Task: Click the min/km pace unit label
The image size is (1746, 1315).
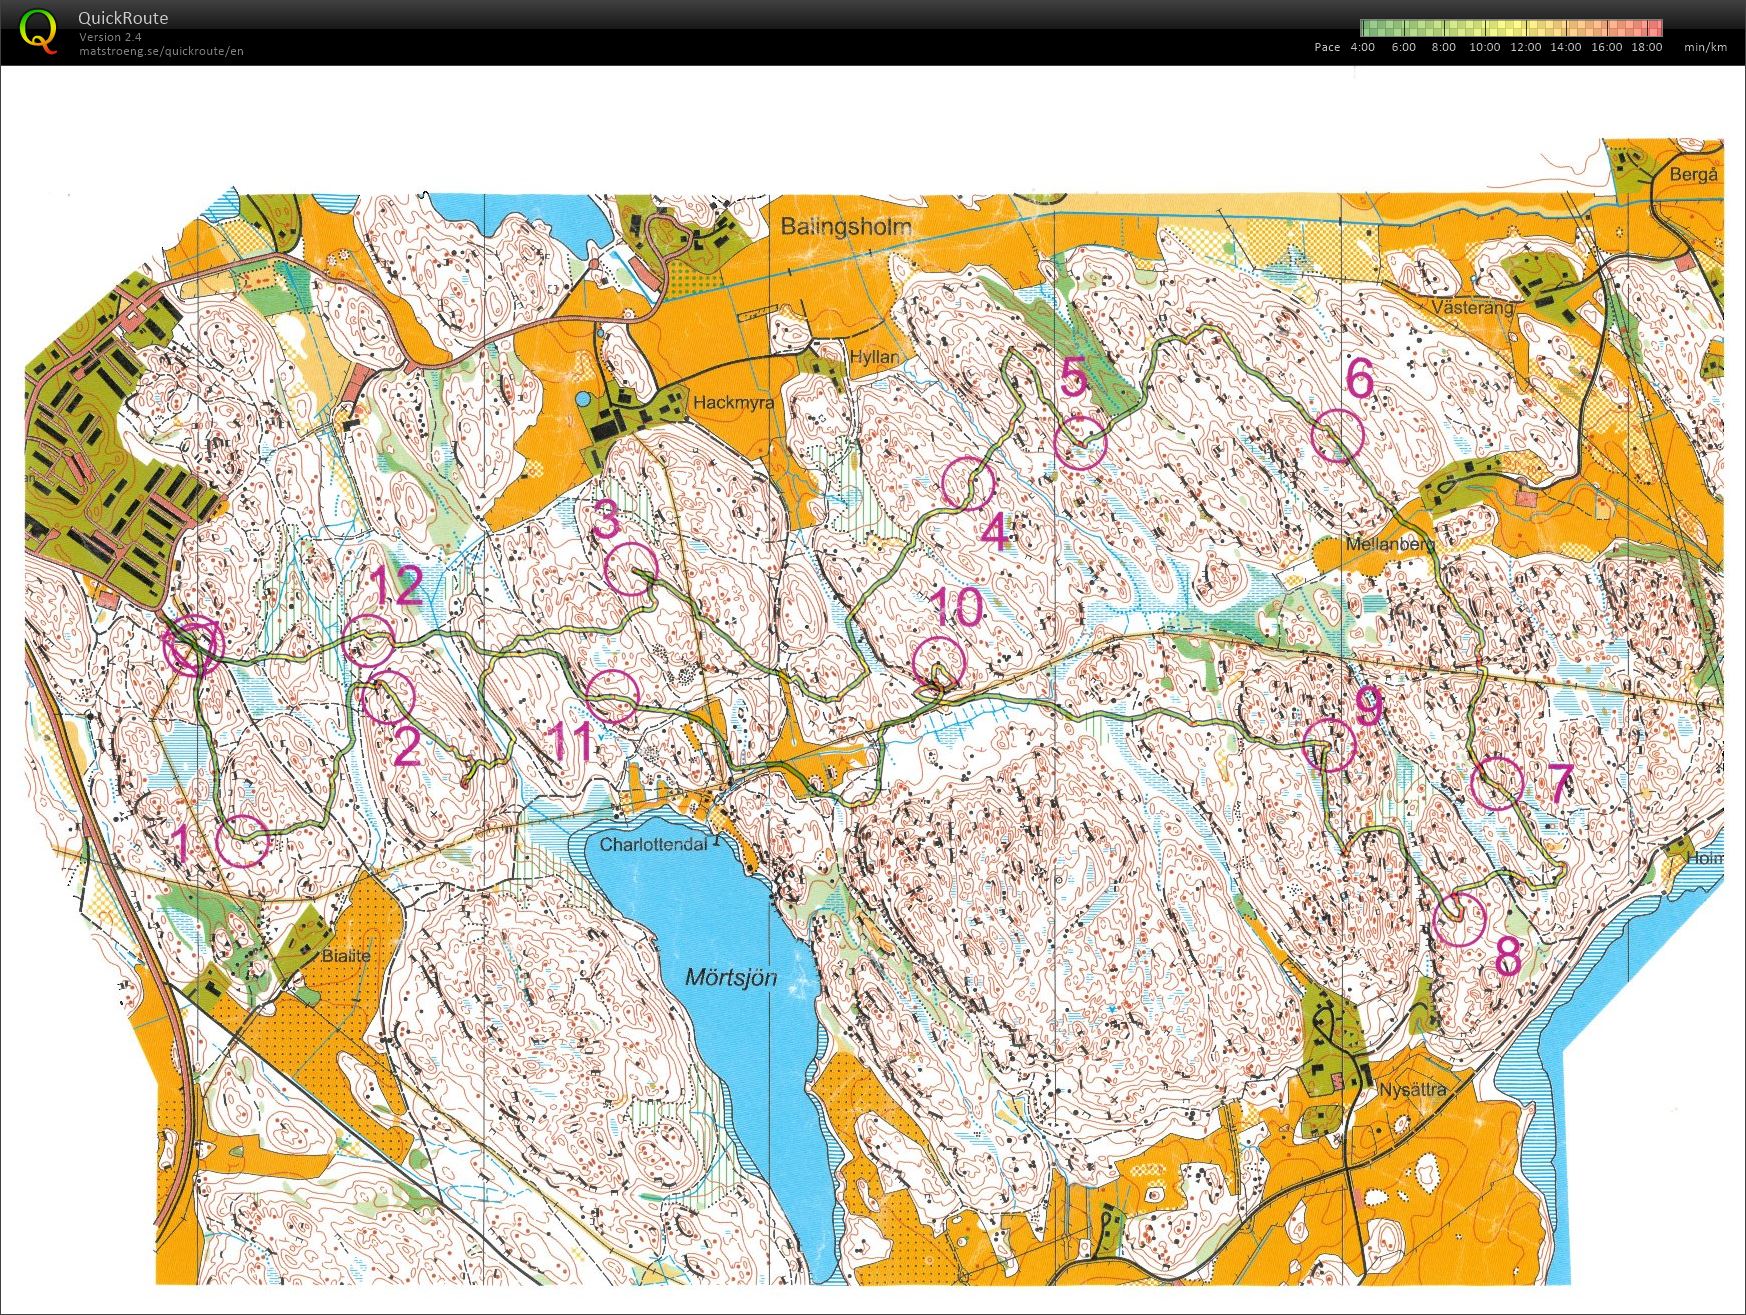Action: 1705,47
